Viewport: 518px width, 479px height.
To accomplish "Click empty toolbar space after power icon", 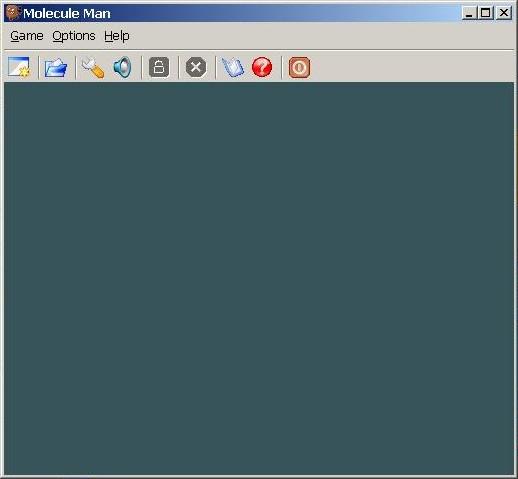I will point(412,68).
